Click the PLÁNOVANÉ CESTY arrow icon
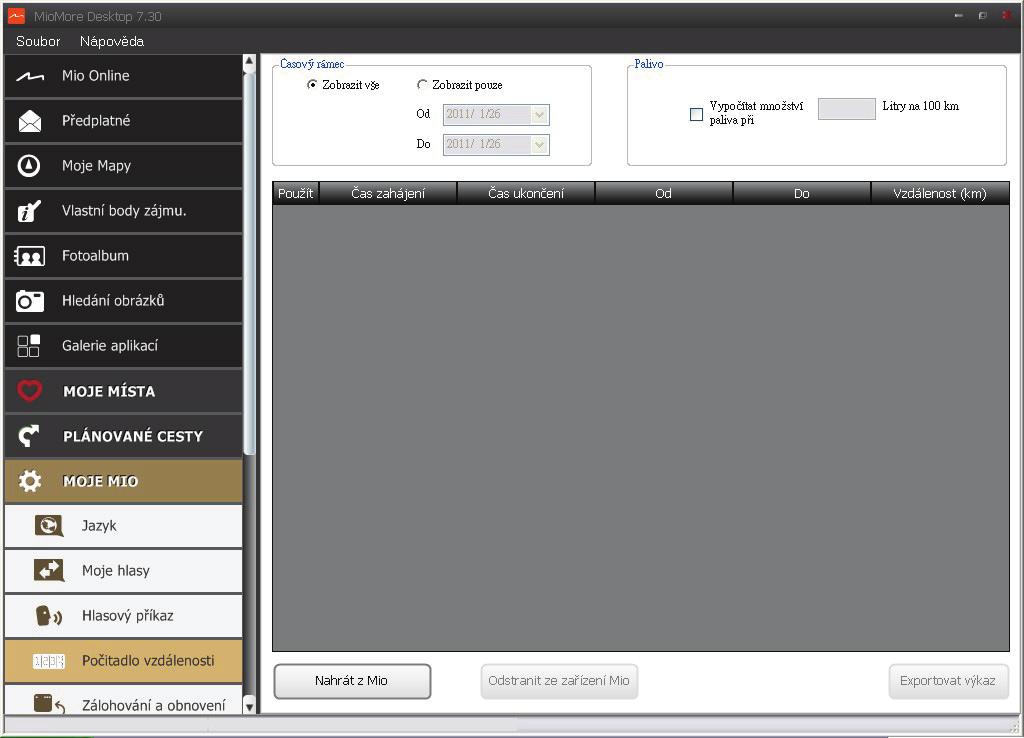 click(29, 436)
